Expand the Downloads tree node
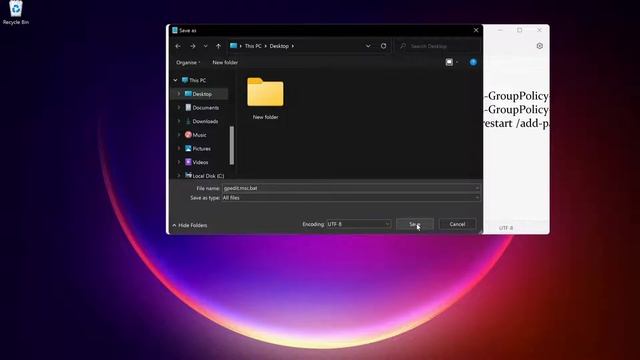 click(179, 121)
